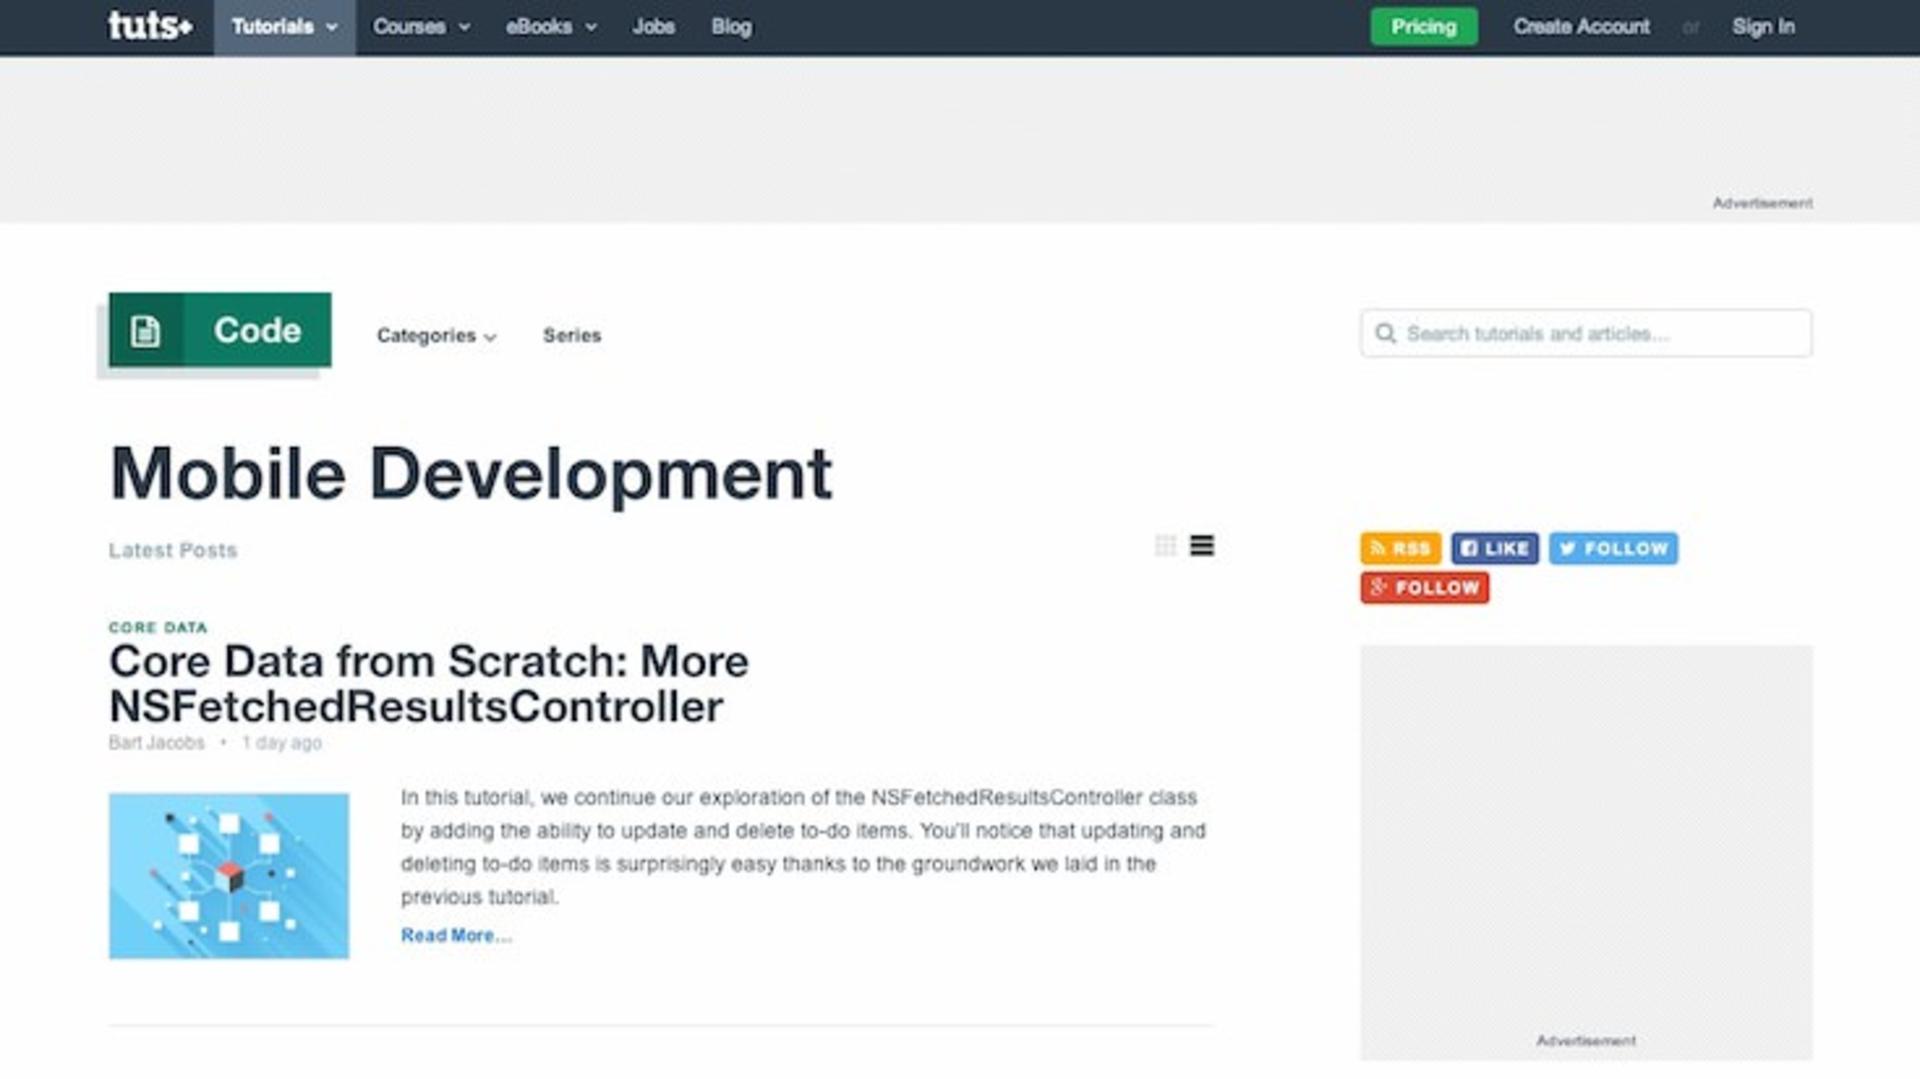1920x1079 pixels.
Task: Open the Blog menu item
Action: [x=731, y=27]
